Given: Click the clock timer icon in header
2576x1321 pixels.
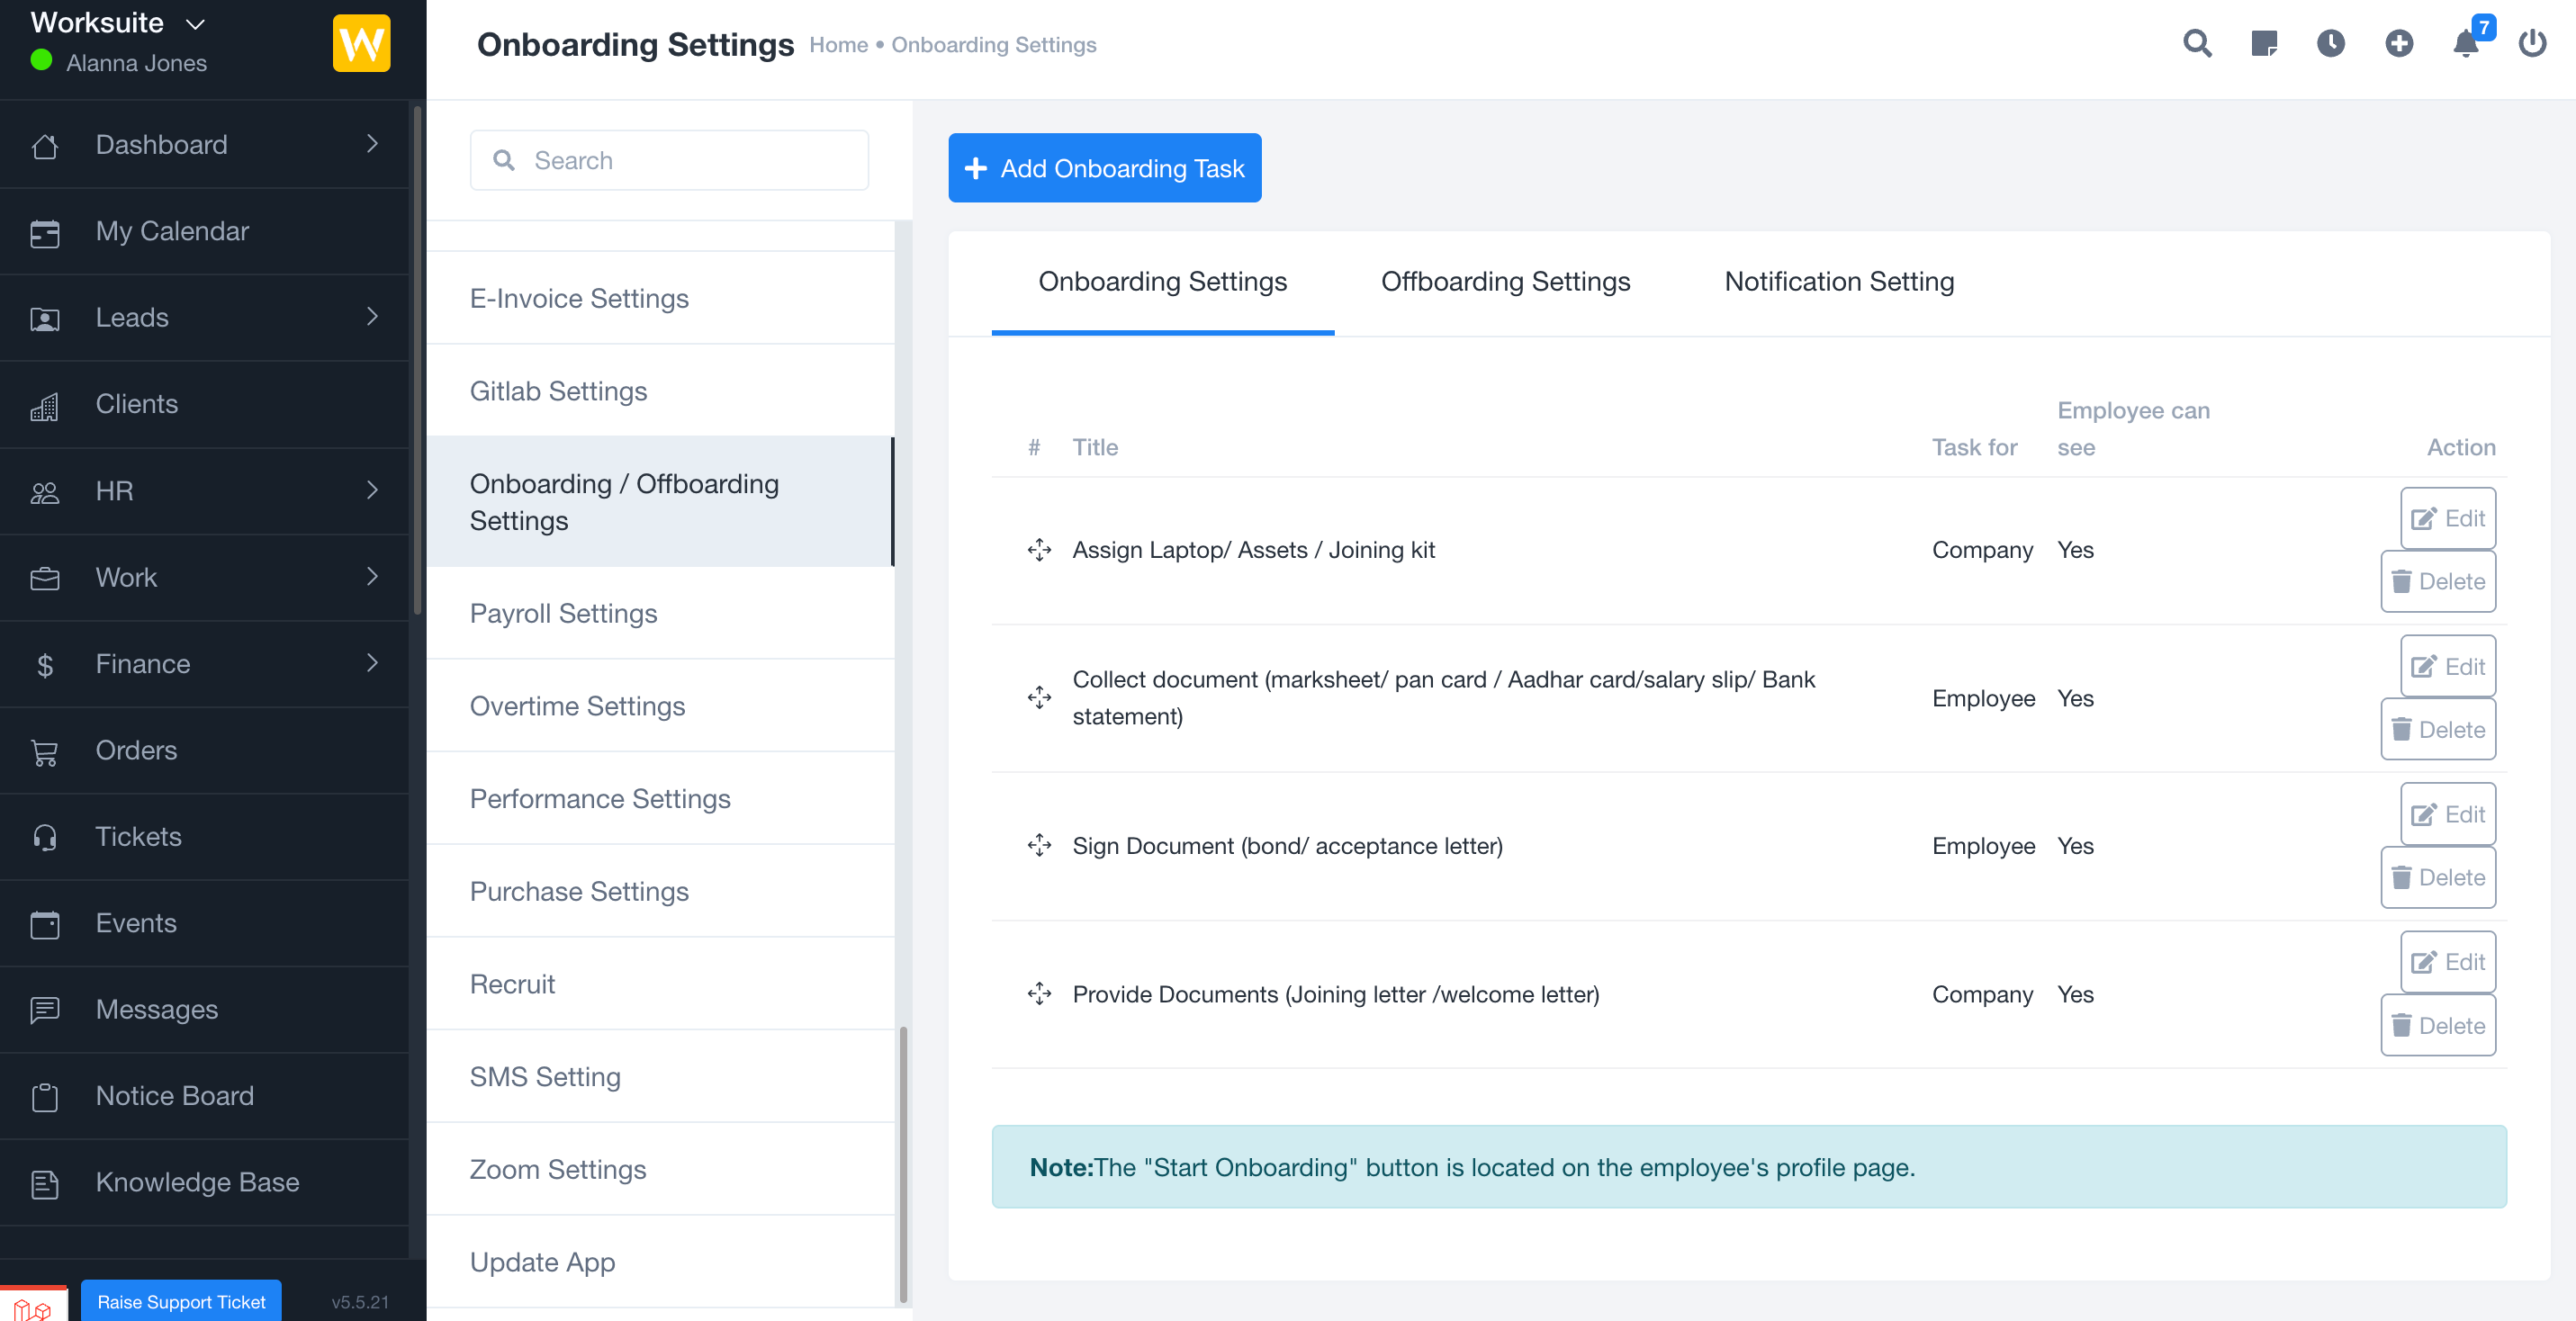Looking at the screenshot, I should coord(2330,44).
